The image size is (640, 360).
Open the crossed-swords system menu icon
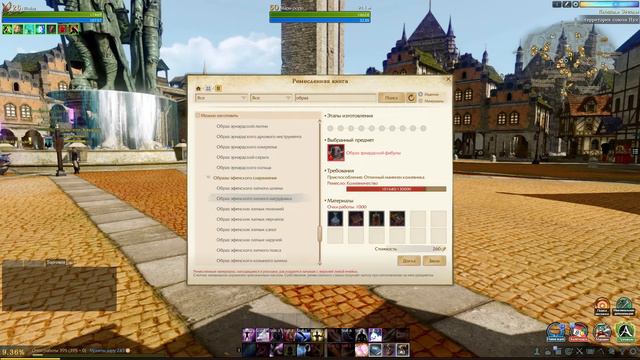click(580, 351)
